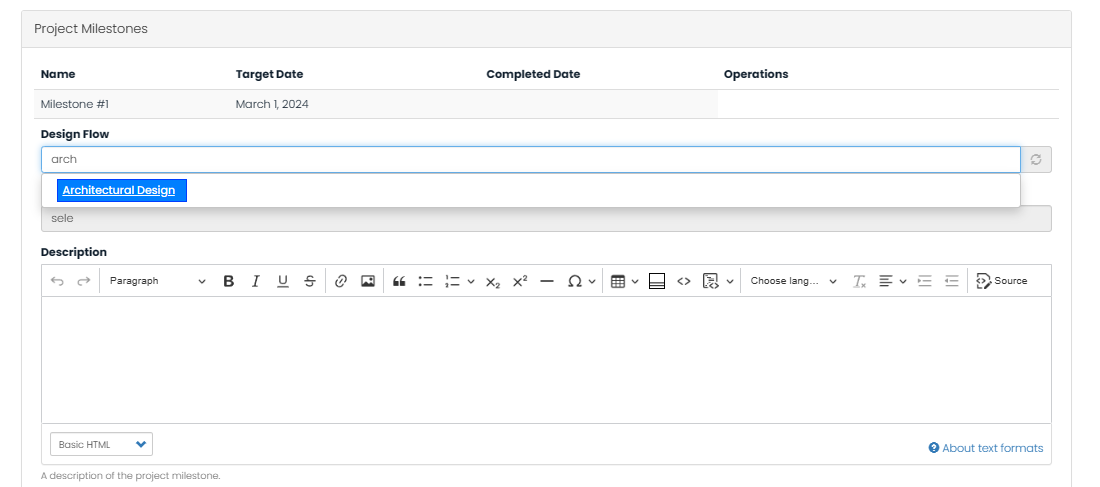Toggle bold formatting
The height and width of the screenshot is (487, 1100).
(228, 281)
